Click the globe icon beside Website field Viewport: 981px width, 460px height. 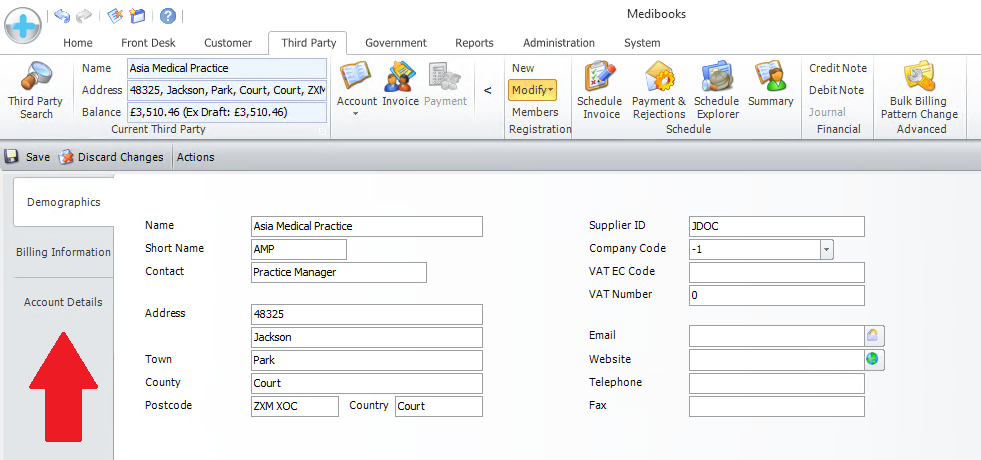873,359
